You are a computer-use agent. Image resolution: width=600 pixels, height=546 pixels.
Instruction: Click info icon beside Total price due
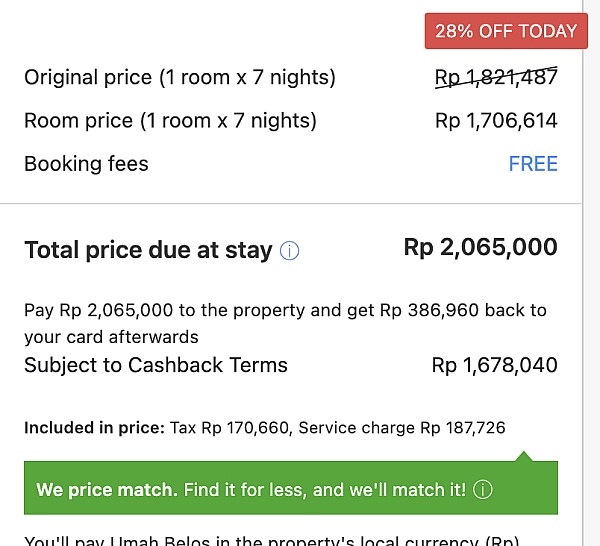tap(290, 251)
